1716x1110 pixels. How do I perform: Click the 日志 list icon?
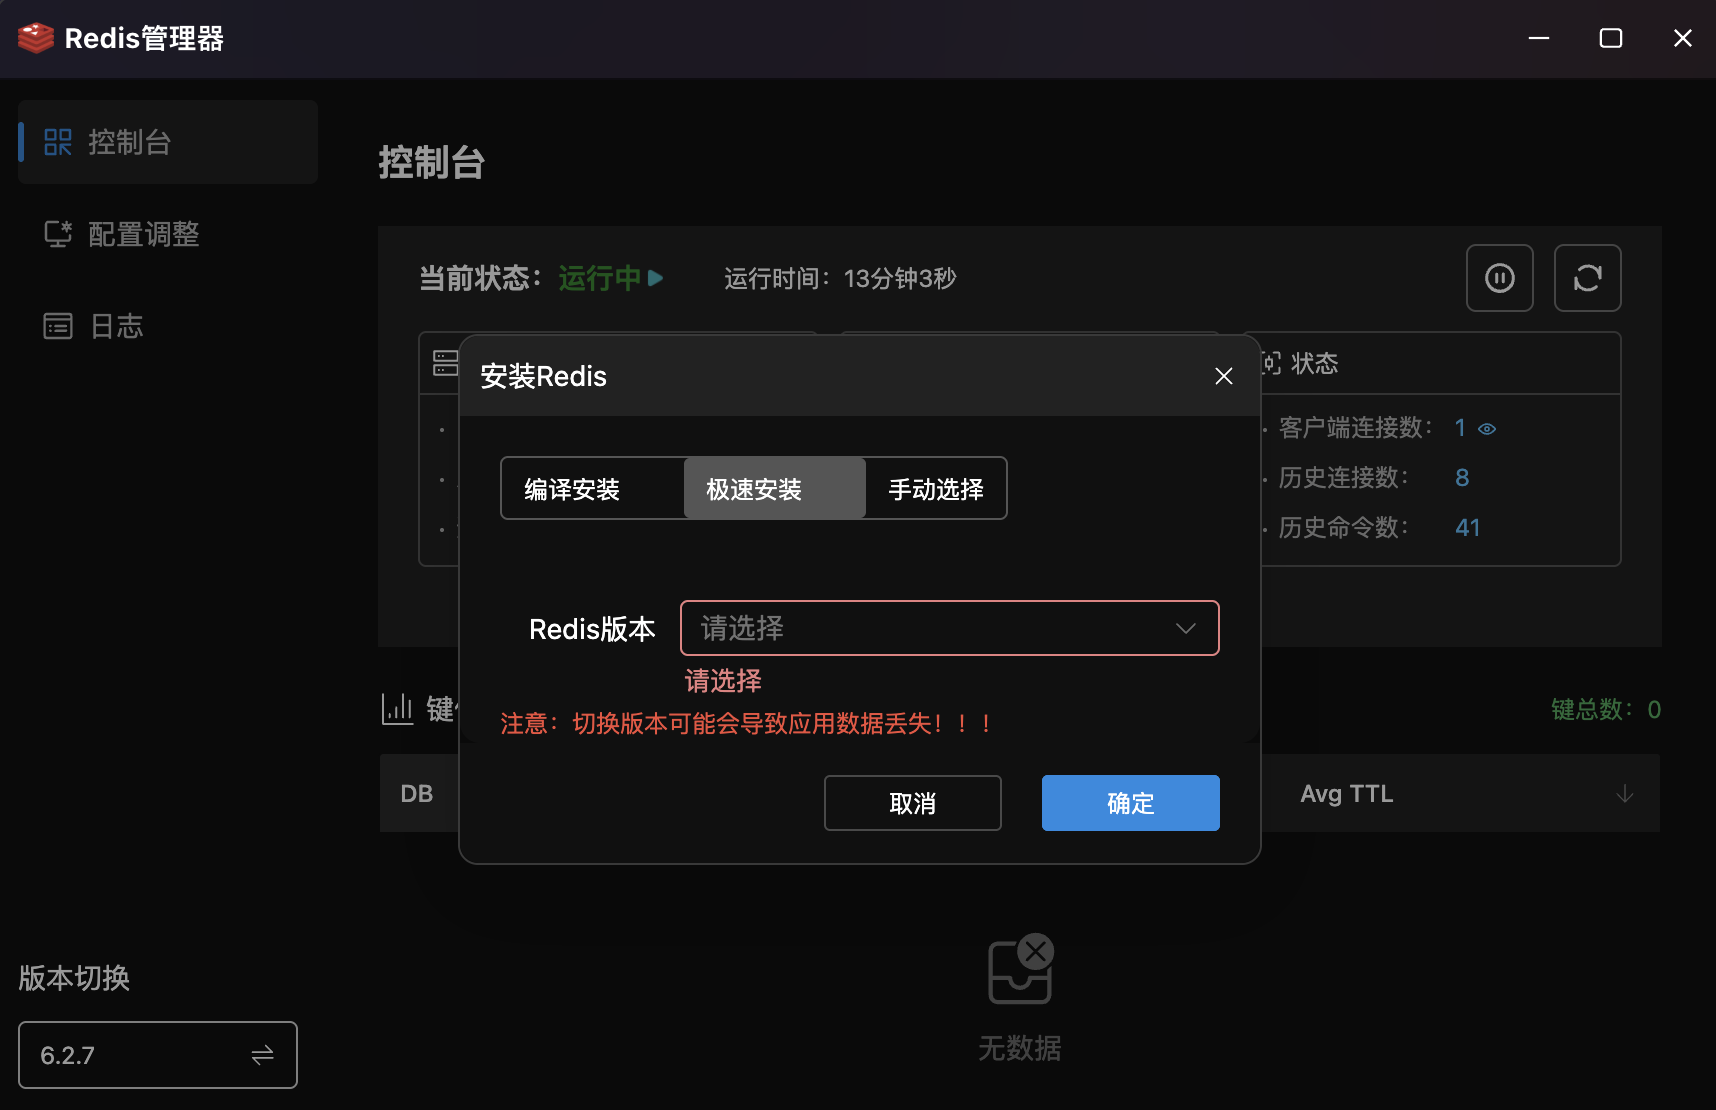pos(58,326)
